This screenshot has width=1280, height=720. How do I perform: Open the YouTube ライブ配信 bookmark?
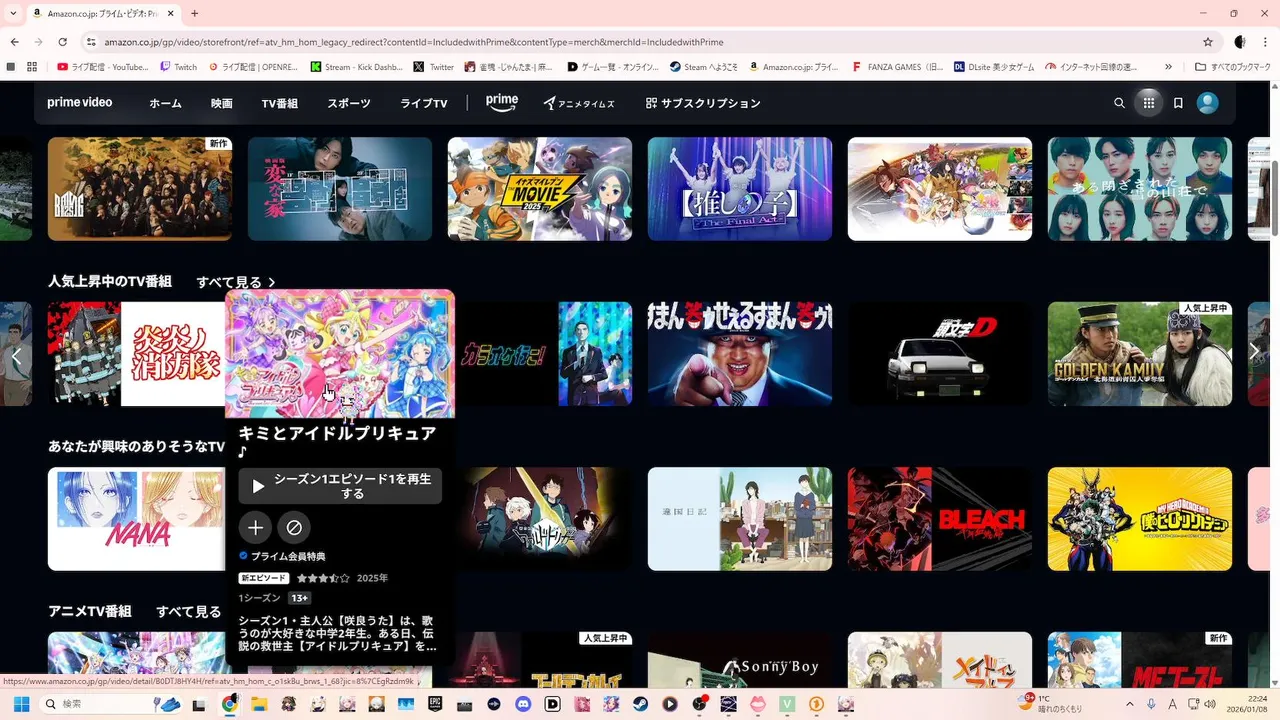tap(103, 67)
